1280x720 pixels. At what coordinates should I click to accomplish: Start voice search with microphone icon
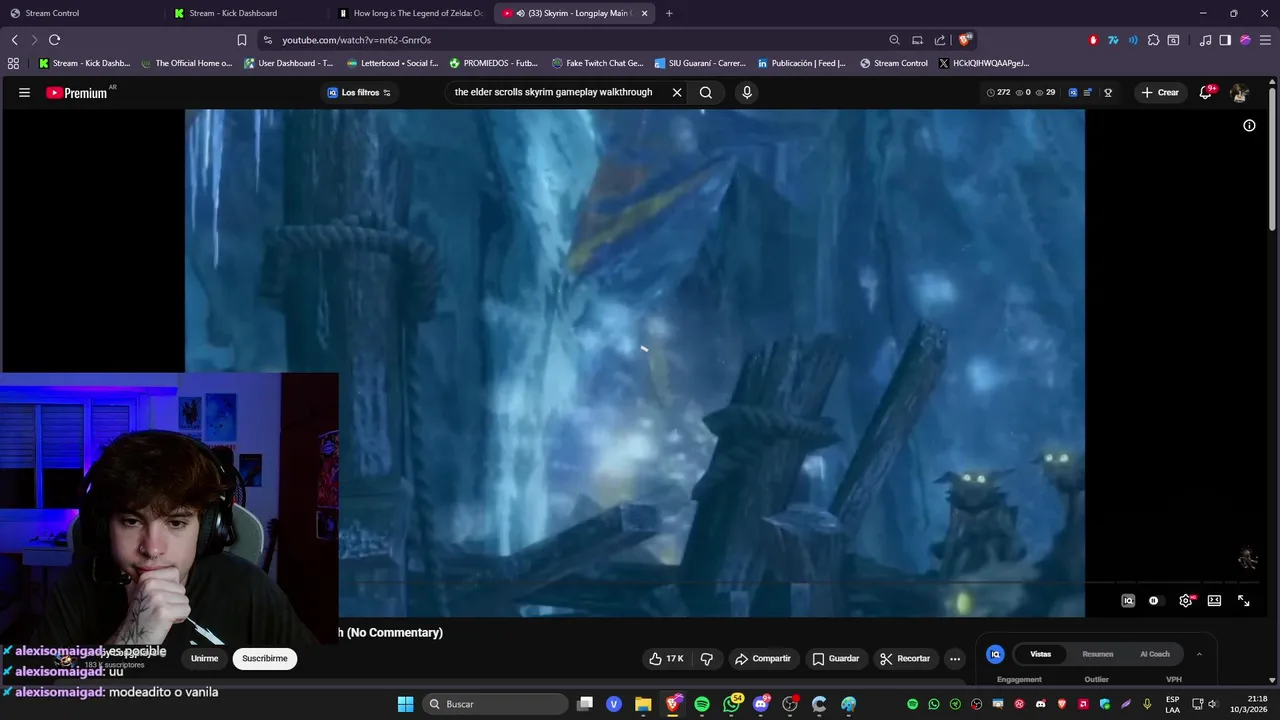(746, 92)
